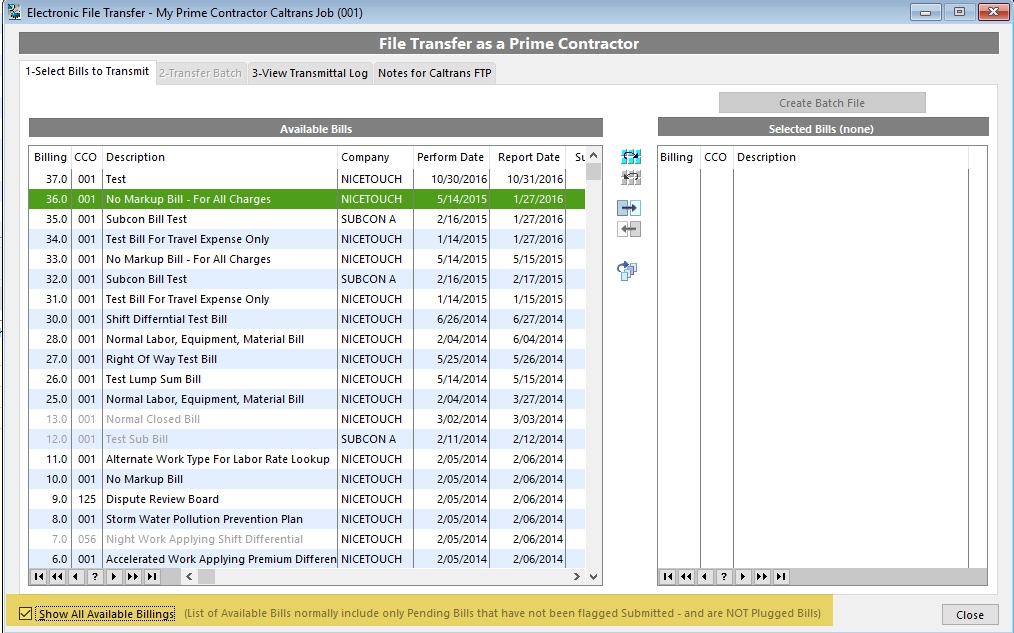The image size is (1014, 633).
Task: Click the vertical scrollbar down arrow of Available Bills
Action: click(x=594, y=577)
